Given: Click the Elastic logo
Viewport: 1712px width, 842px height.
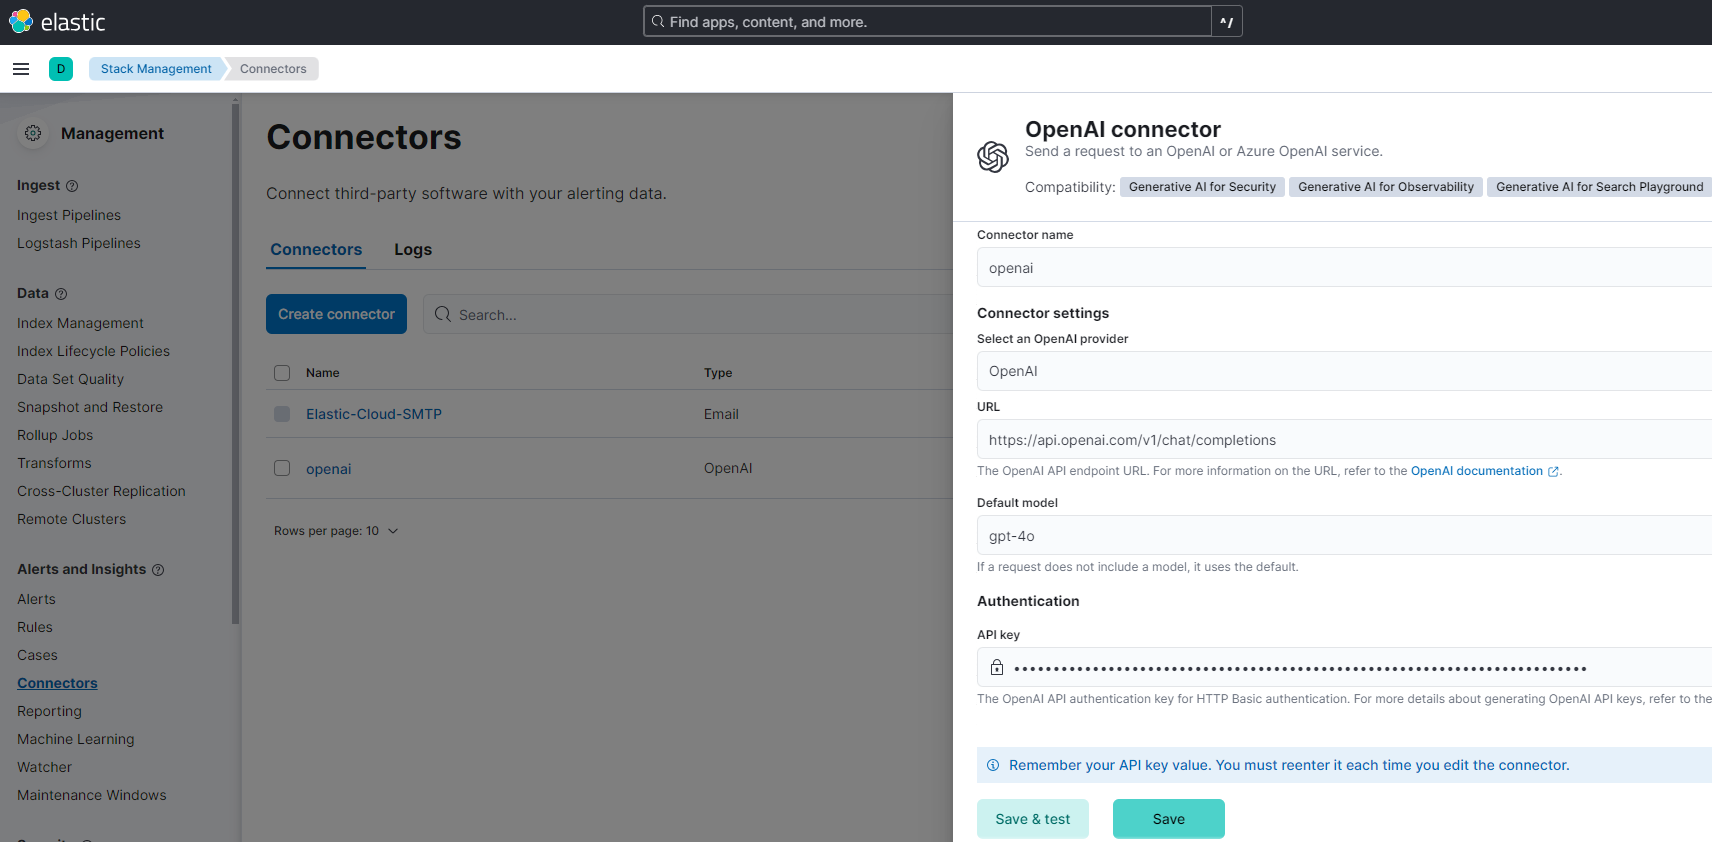Looking at the screenshot, I should pyautogui.click(x=57, y=22).
